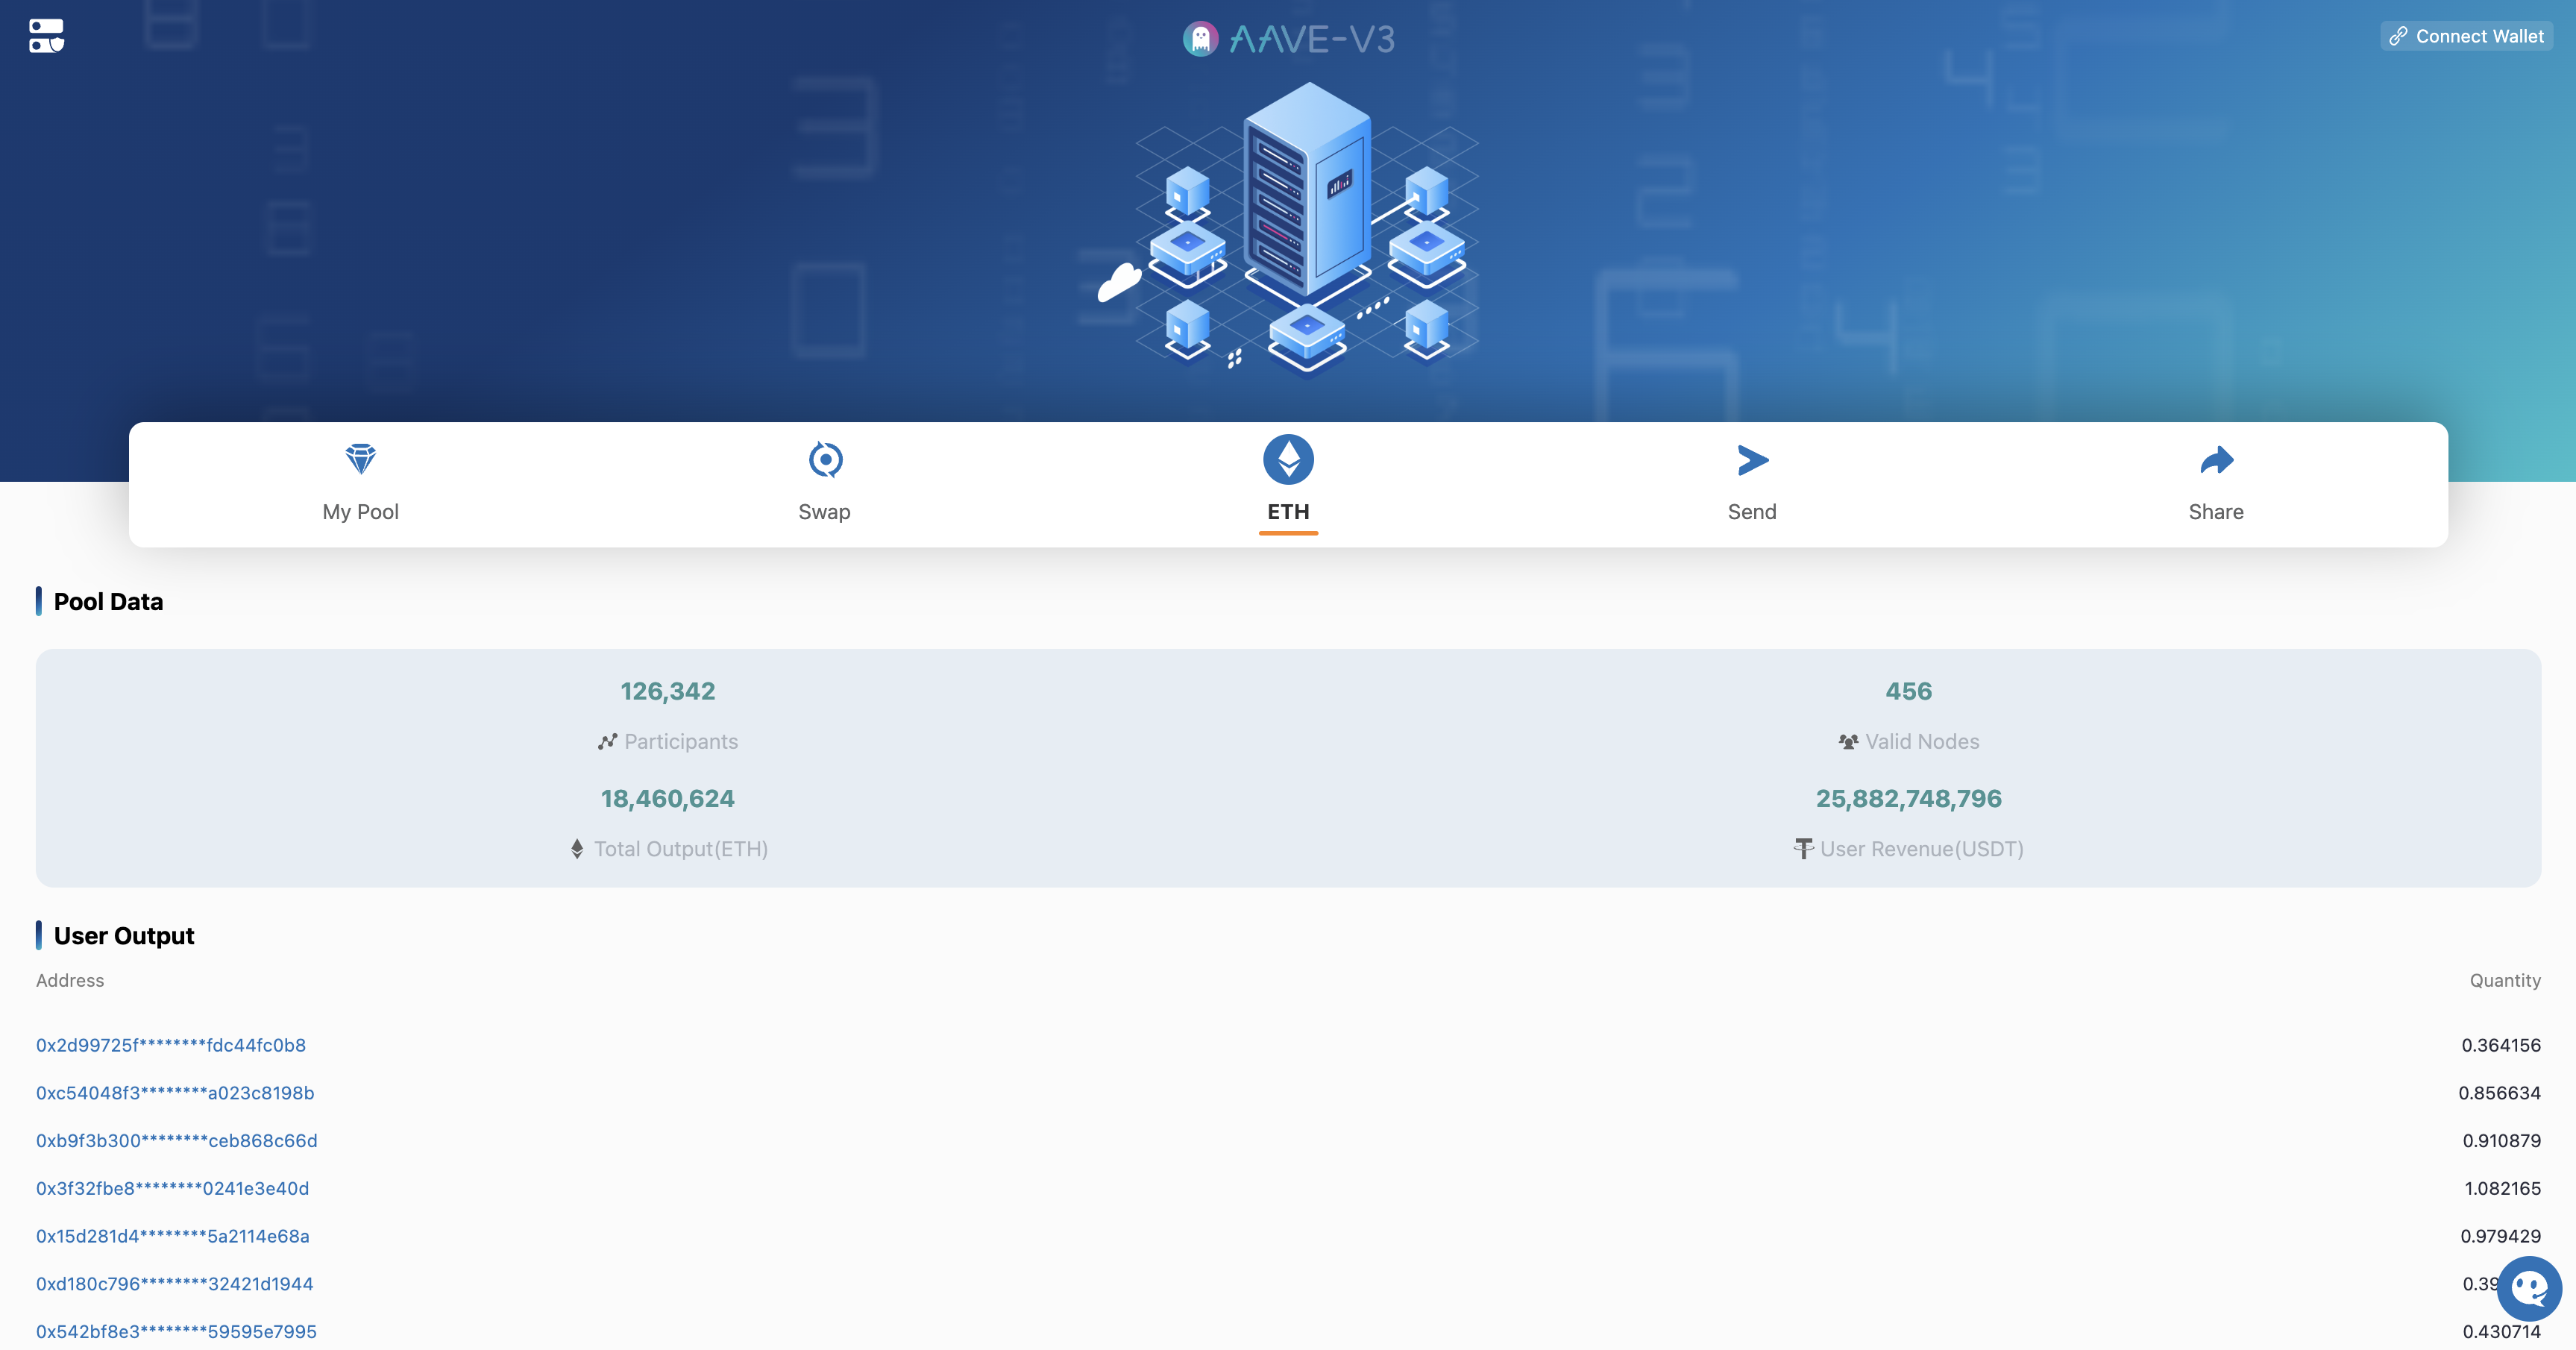This screenshot has width=2576, height=1350.
Task: Open the Send tab label
Action: click(1752, 512)
